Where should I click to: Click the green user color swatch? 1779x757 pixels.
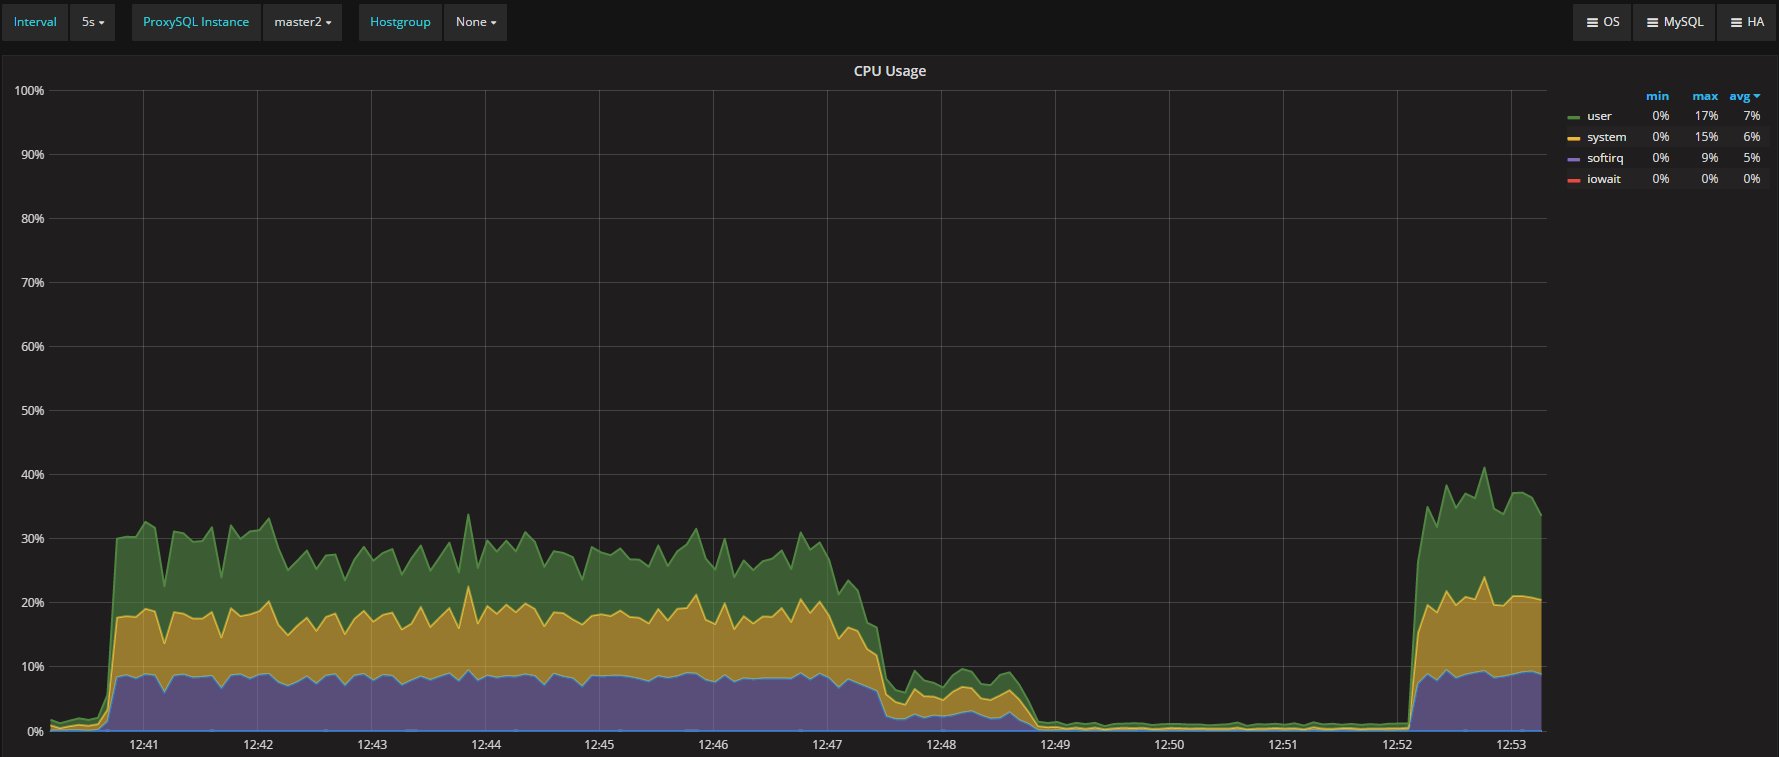[x=1574, y=117]
